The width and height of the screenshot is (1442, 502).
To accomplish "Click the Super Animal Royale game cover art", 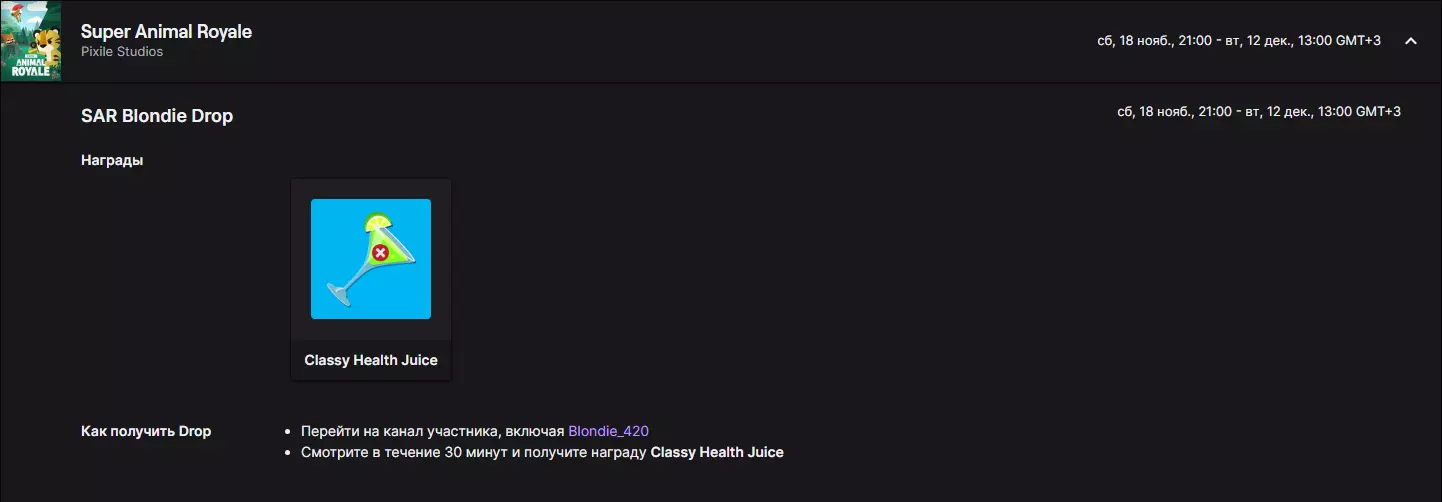I will (x=30, y=41).
